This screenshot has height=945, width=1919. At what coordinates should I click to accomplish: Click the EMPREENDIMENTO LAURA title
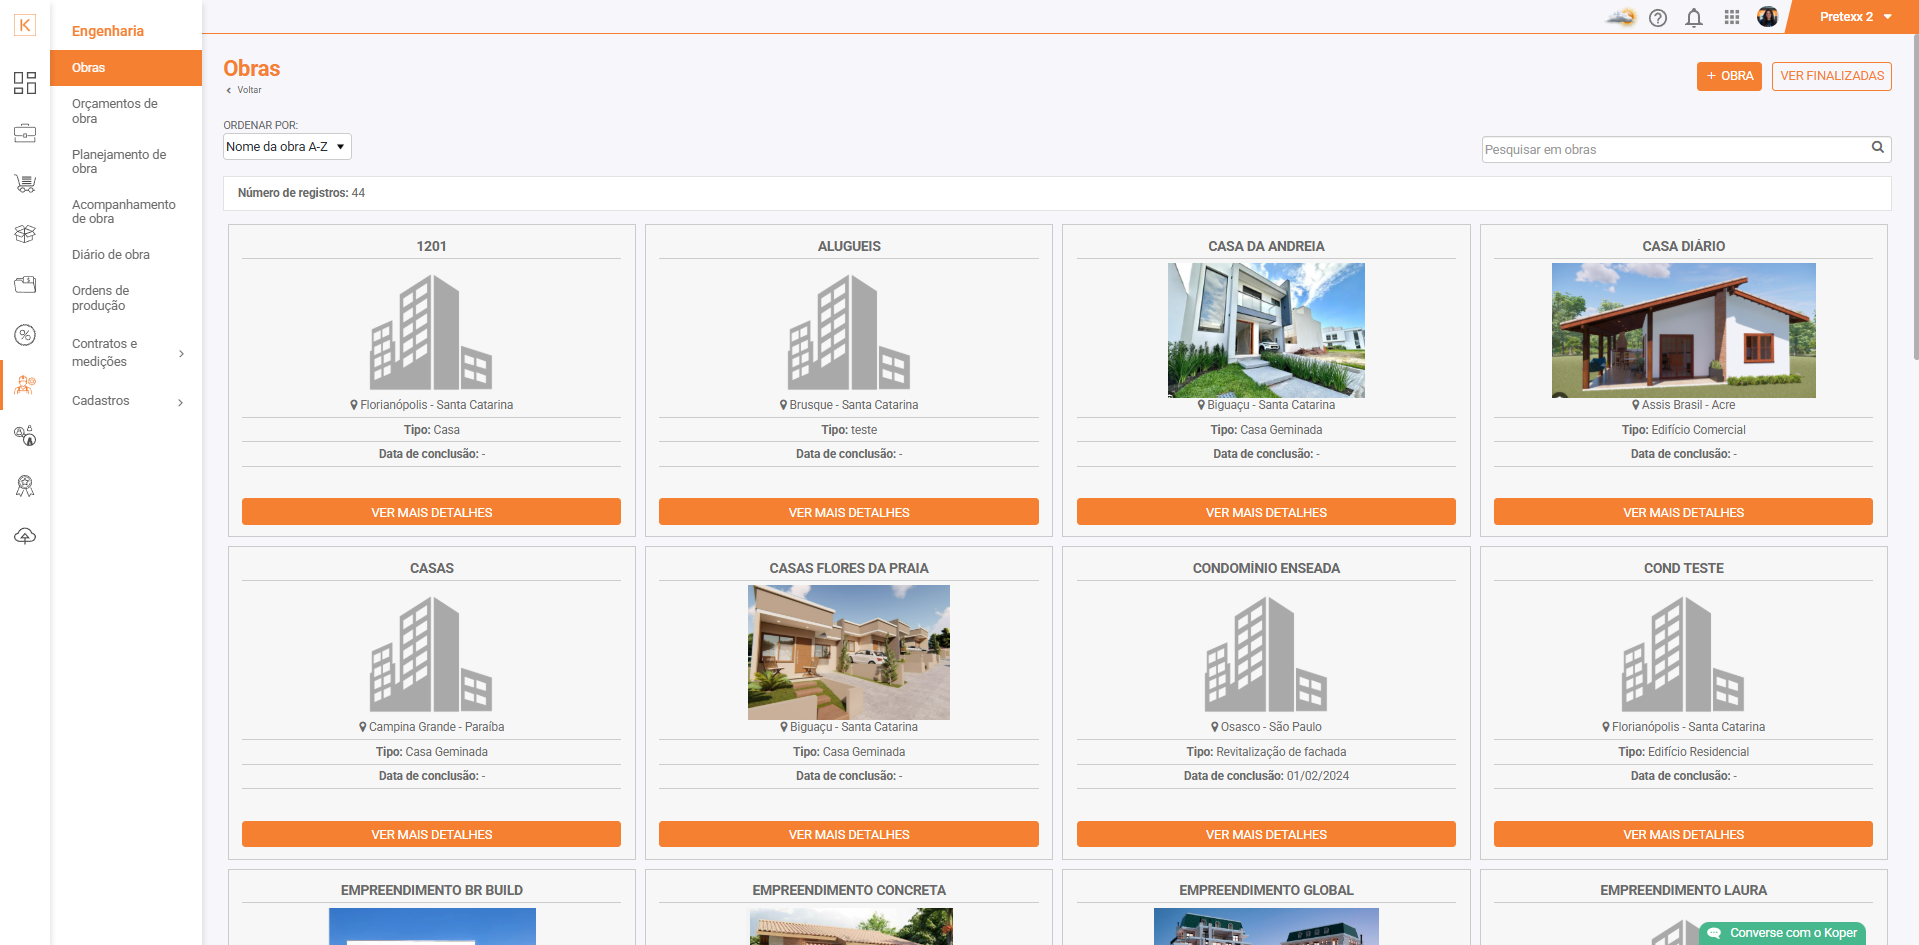coord(1683,890)
